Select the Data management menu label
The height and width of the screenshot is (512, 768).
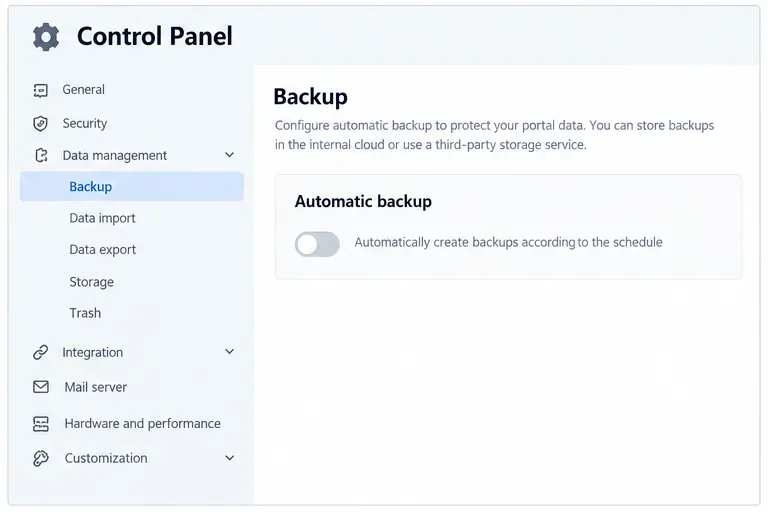(x=115, y=155)
